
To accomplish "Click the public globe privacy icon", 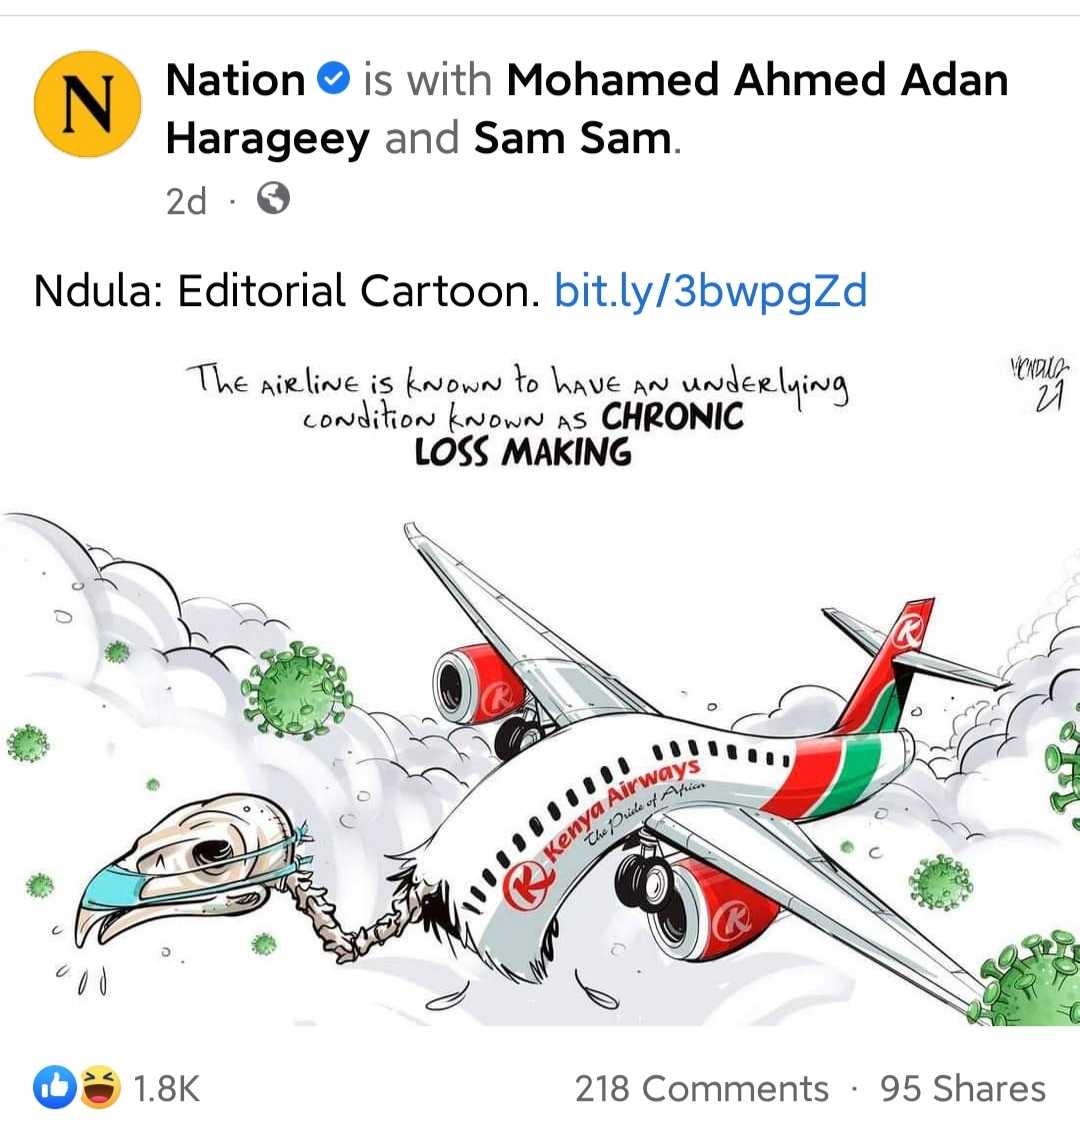I will pyautogui.click(x=274, y=198).
